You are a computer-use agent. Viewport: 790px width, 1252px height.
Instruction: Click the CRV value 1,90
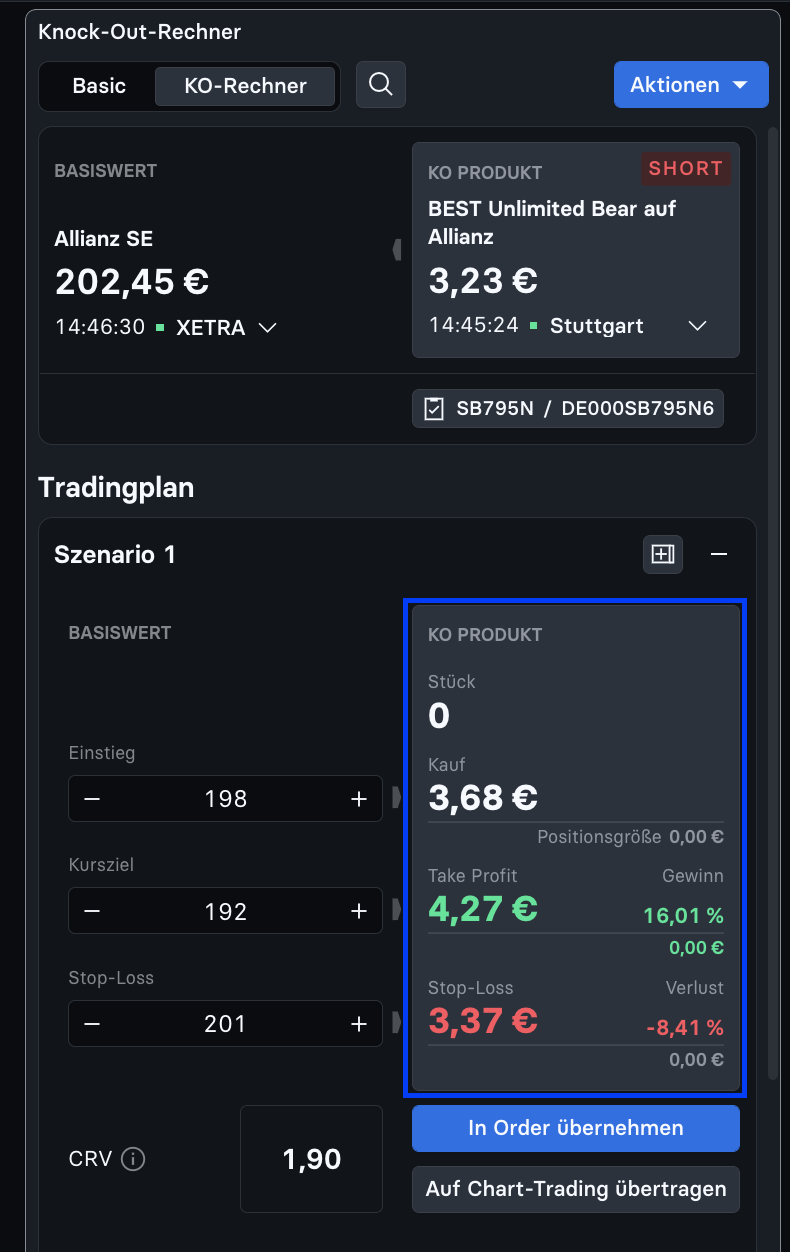[x=312, y=1160]
